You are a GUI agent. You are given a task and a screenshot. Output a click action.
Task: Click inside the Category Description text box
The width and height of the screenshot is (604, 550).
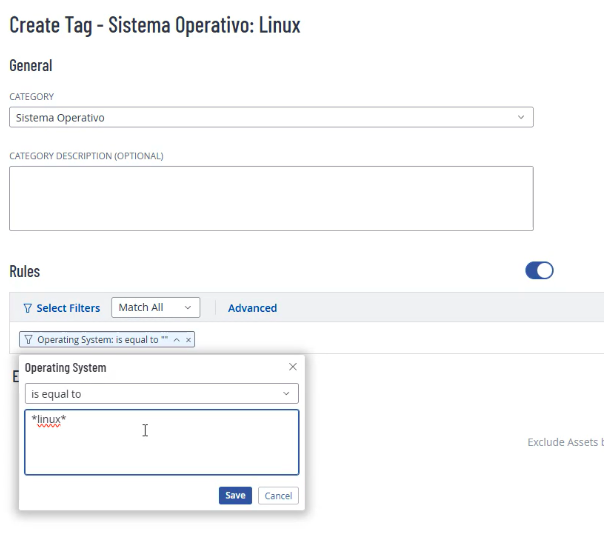click(270, 198)
